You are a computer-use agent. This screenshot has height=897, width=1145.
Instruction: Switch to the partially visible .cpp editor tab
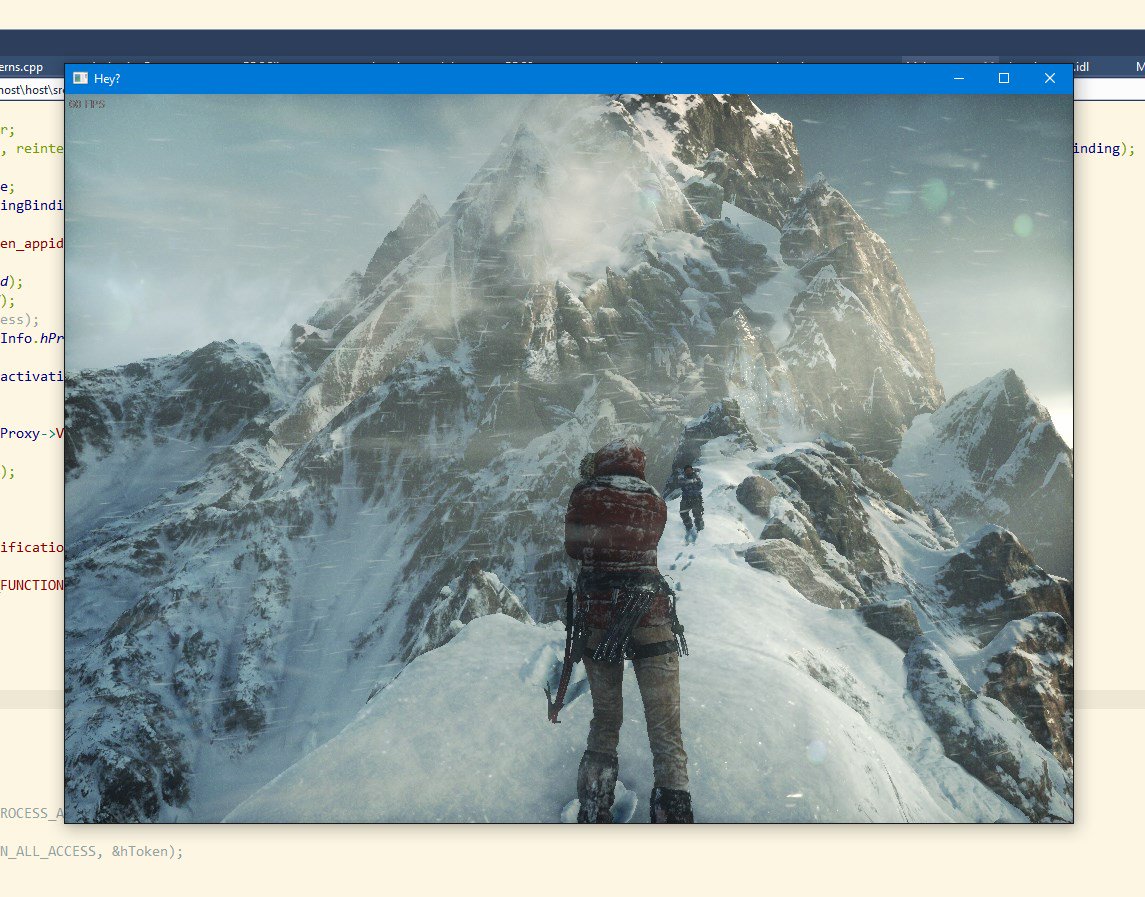22,67
